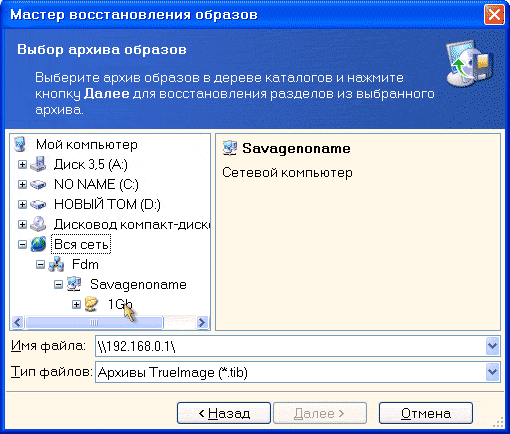Select the 1Gb shared folder
This screenshot has width=510, height=434.
tap(120, 304)
